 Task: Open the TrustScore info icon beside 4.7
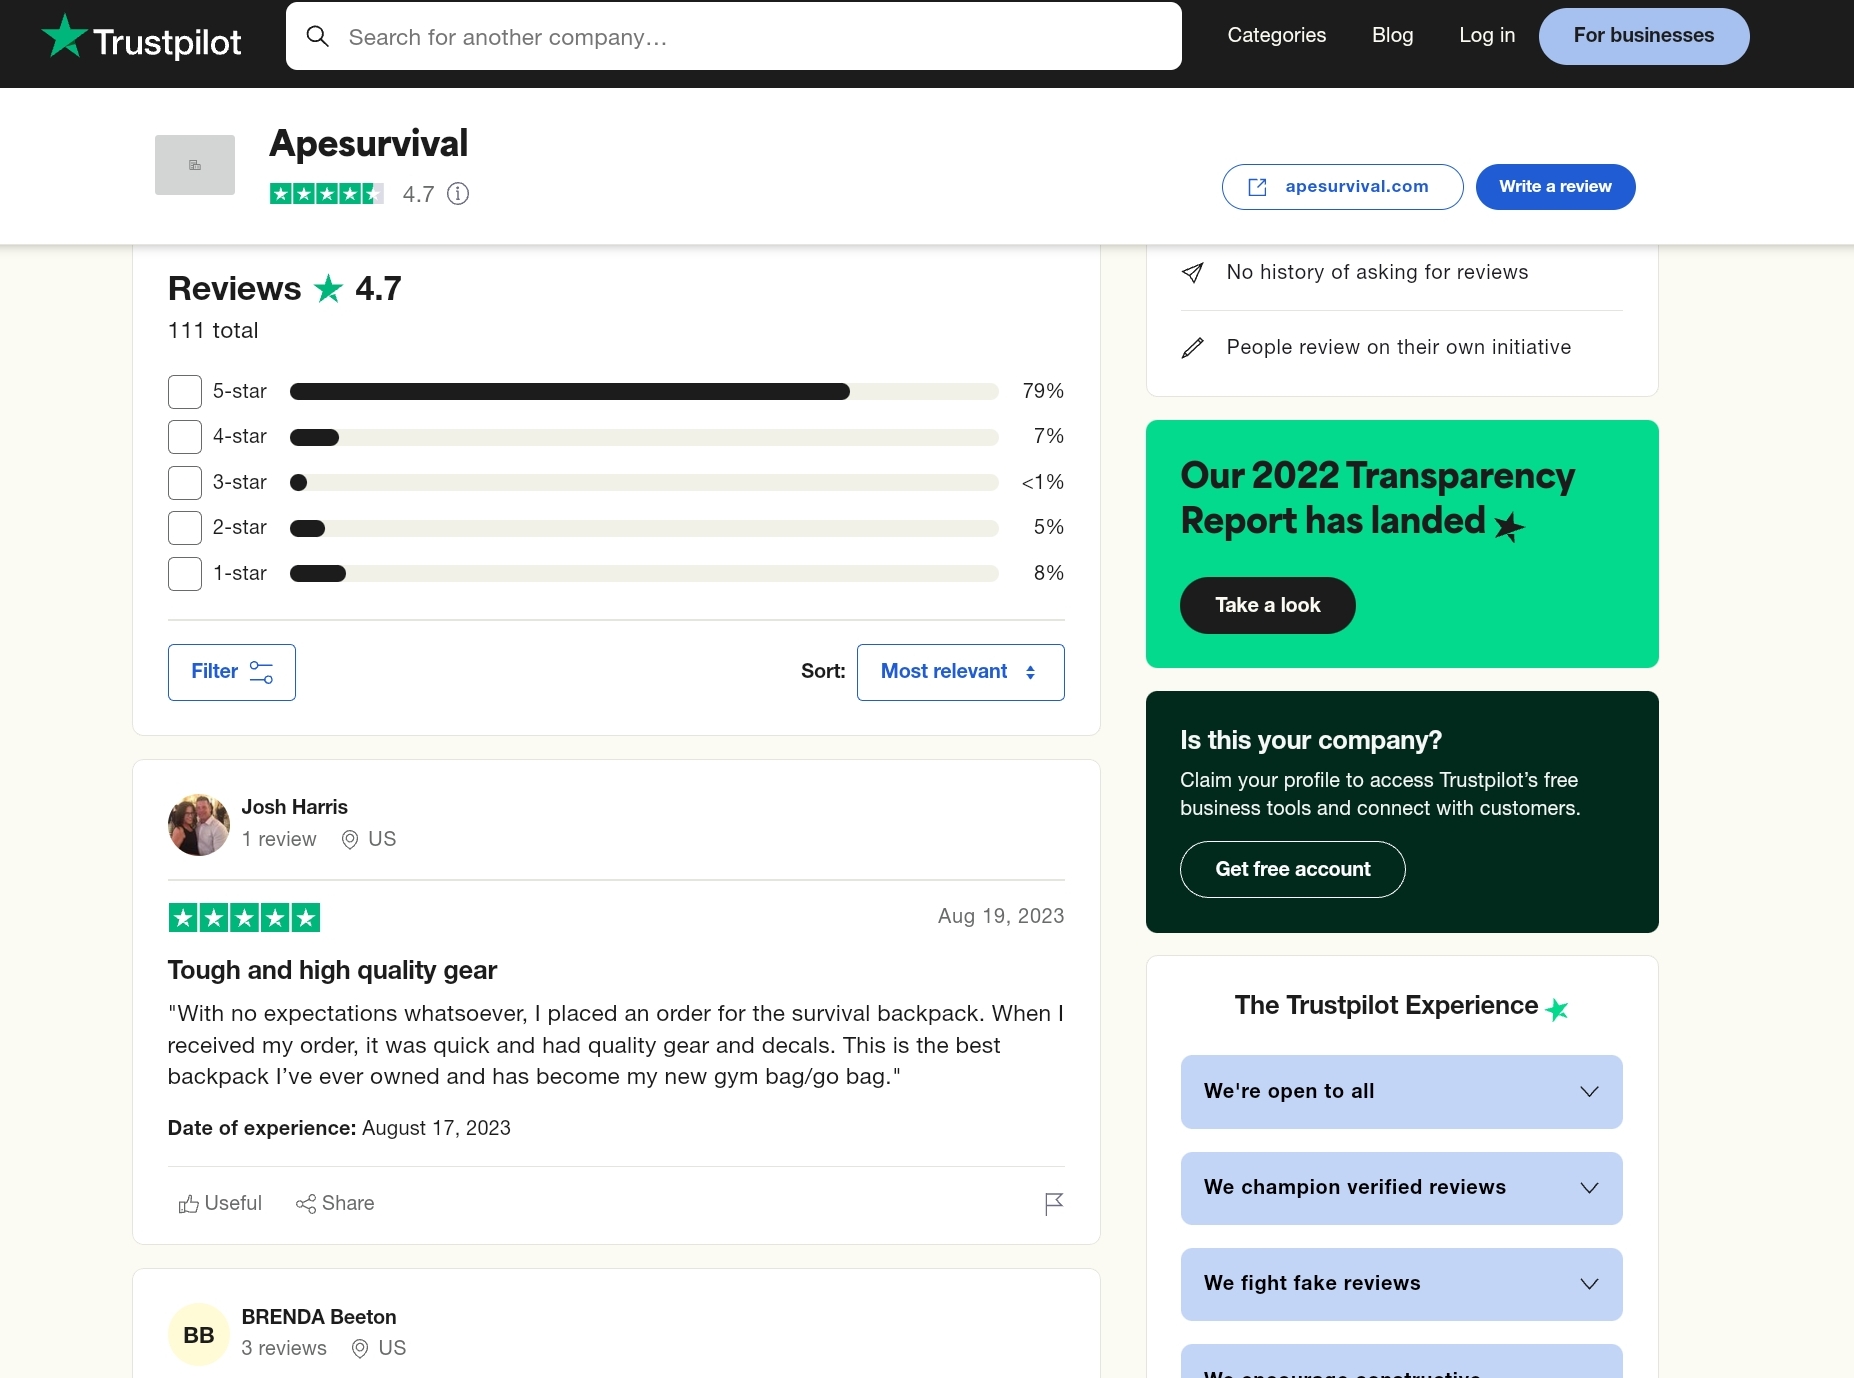[458, 194]
